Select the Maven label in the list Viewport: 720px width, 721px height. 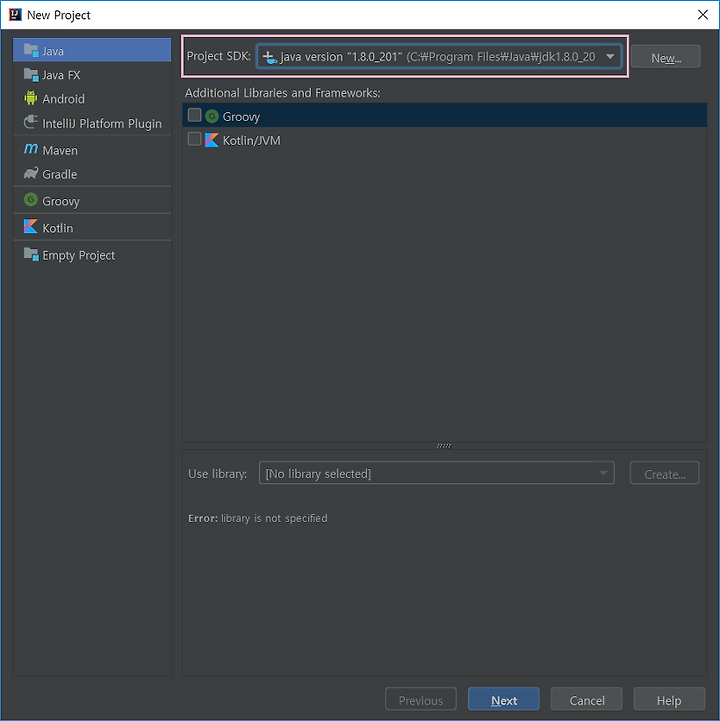point(60,150)
